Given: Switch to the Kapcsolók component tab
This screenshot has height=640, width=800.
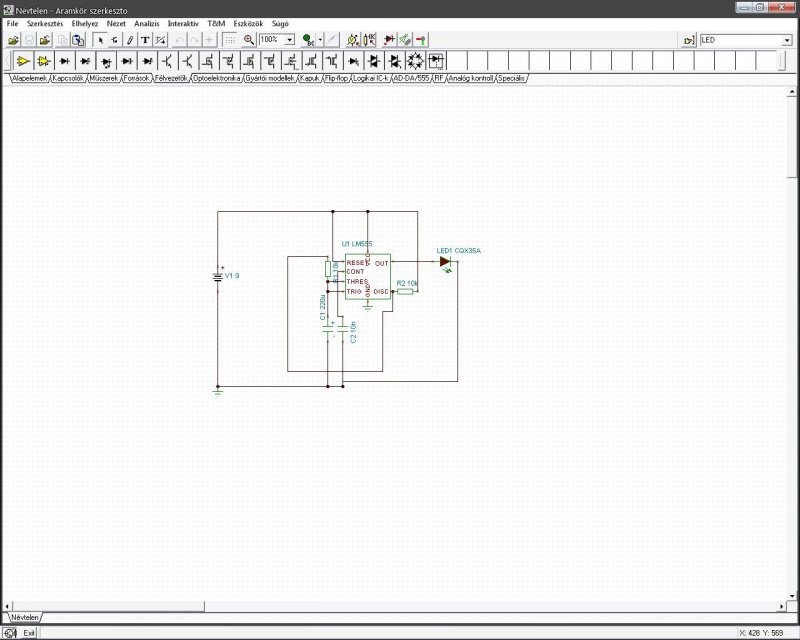Looking at the screenshot, I should click(x=68, y=78).
